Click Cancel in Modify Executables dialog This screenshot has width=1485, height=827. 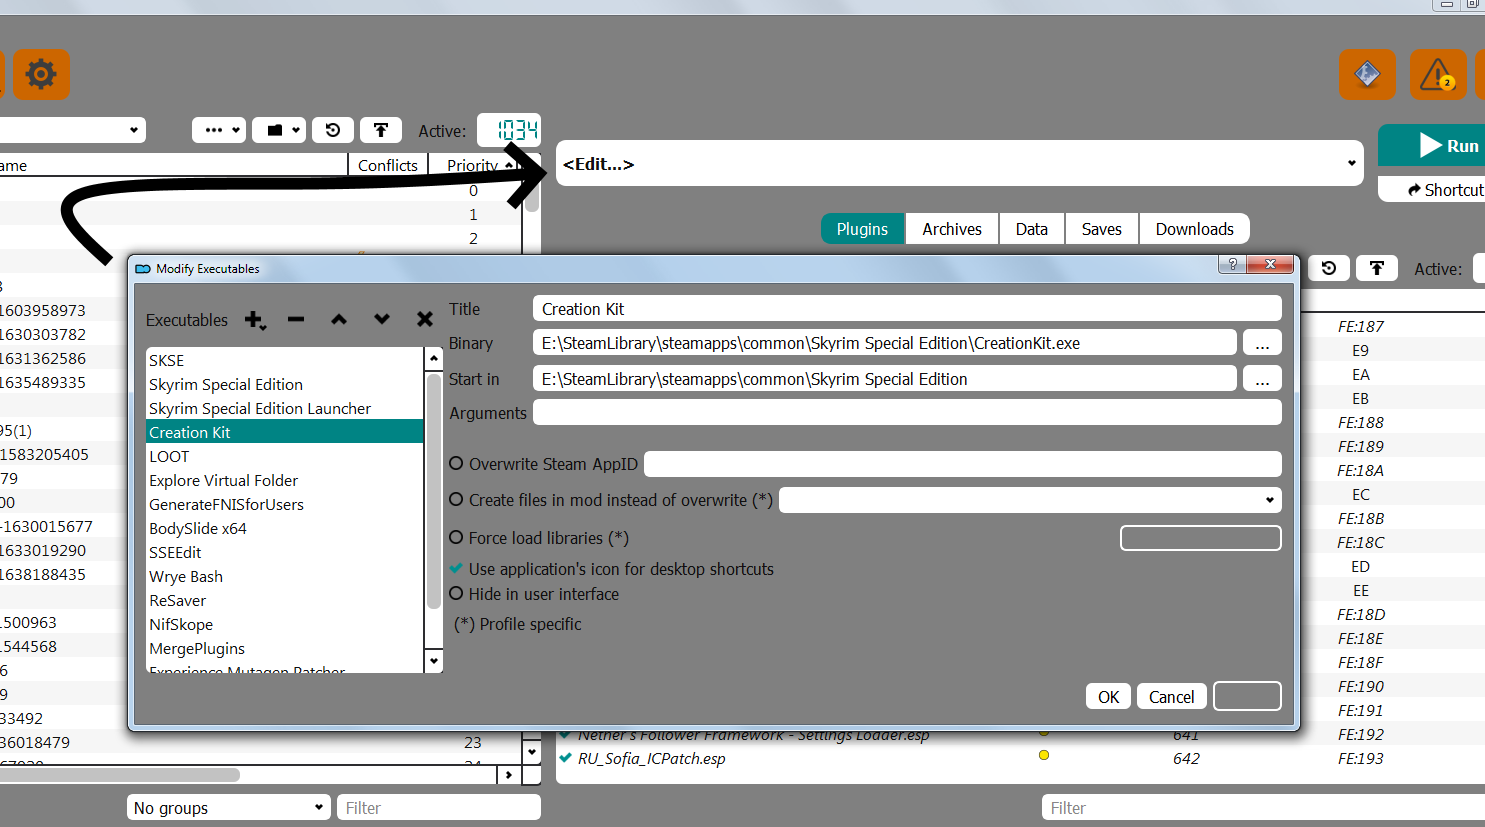[1172, 697]
